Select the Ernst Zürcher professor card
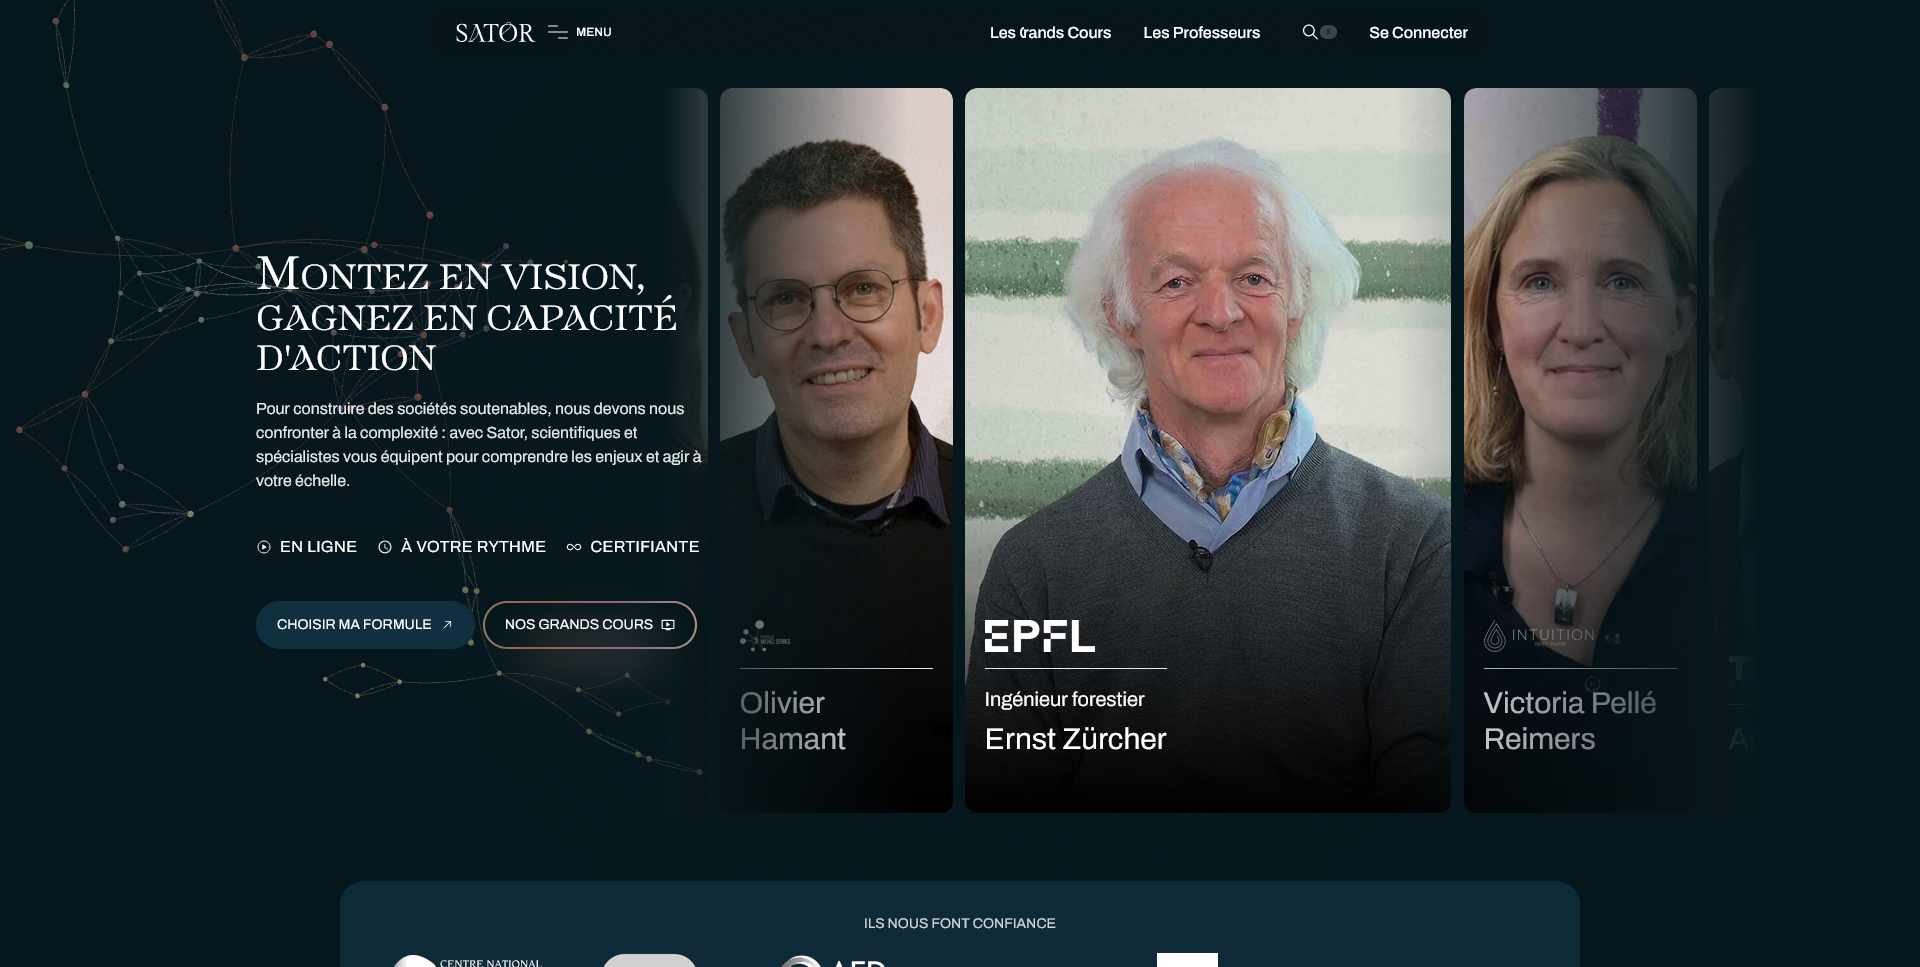This screenshot has width=1920, height=967. pos(1208,450)
